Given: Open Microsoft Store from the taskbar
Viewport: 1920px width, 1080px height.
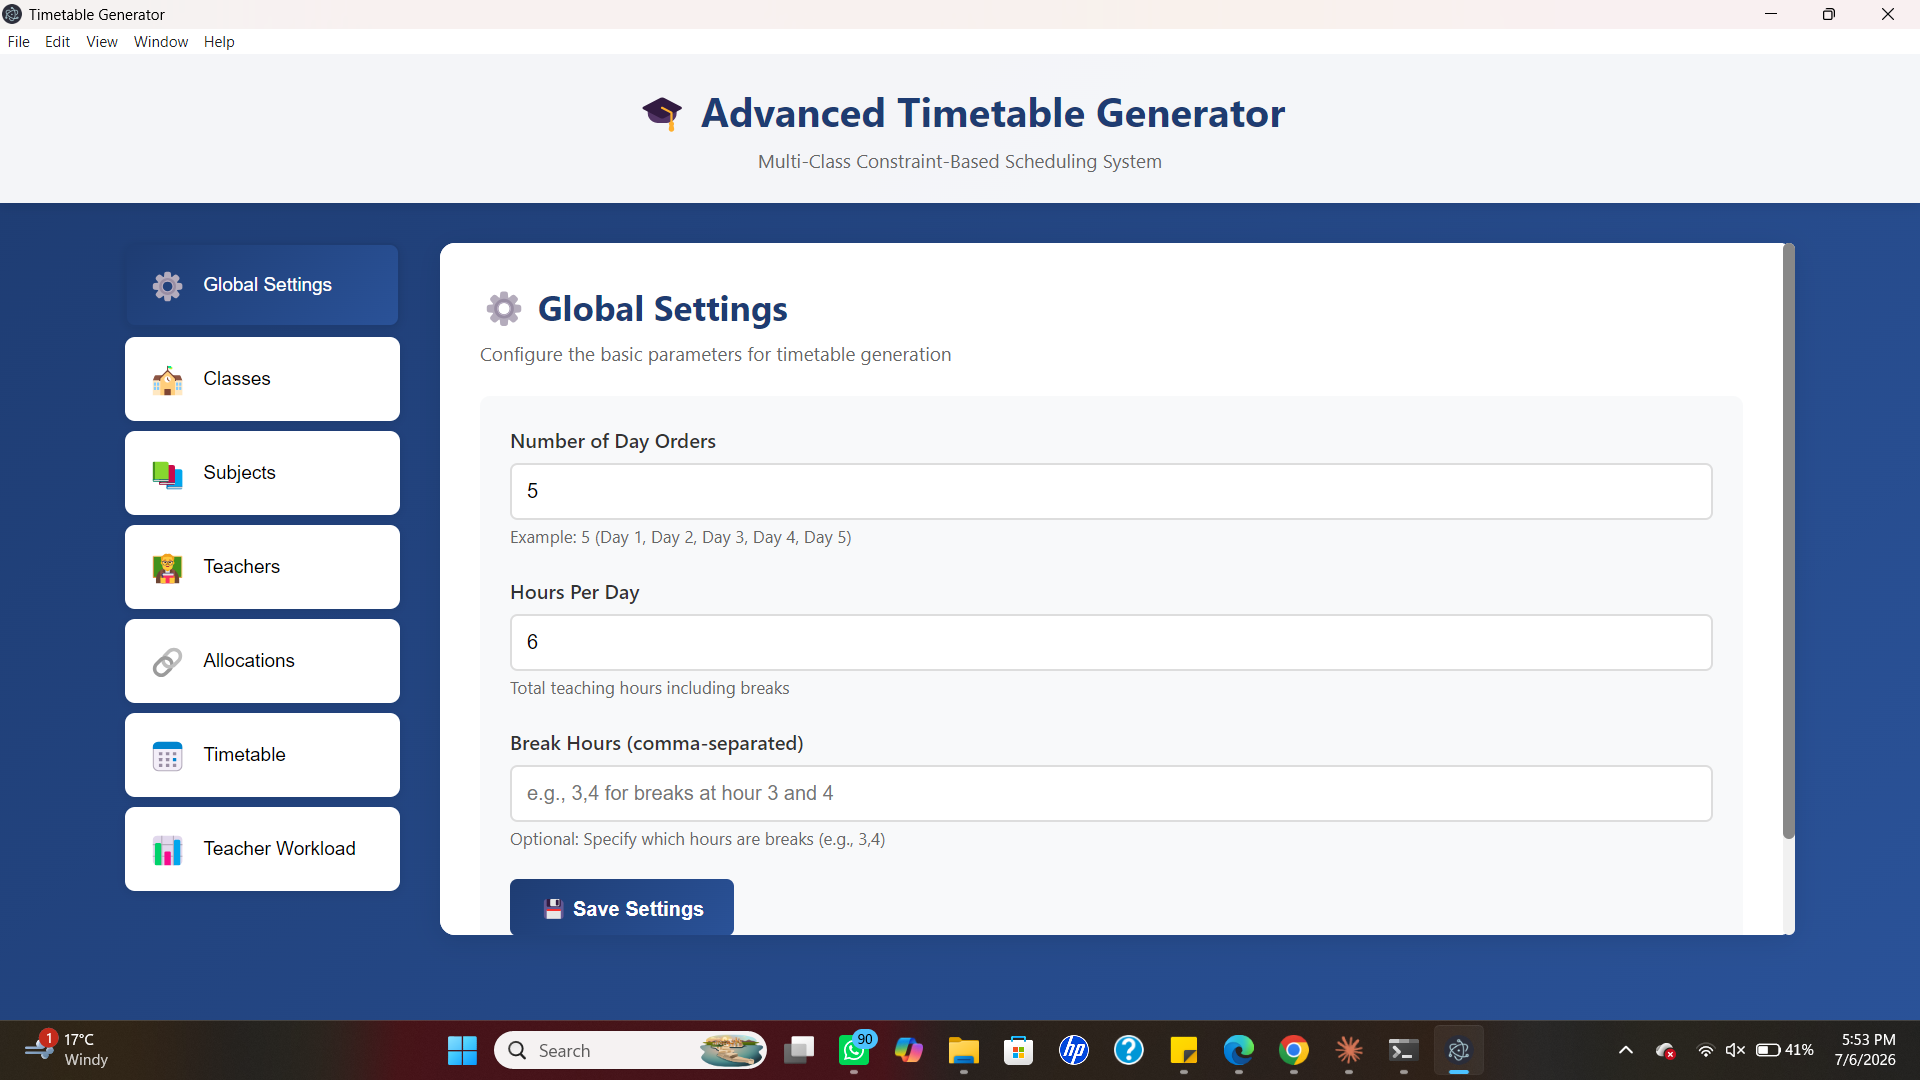Looking at the screenshot, I should click(x=1019, y=1051).
